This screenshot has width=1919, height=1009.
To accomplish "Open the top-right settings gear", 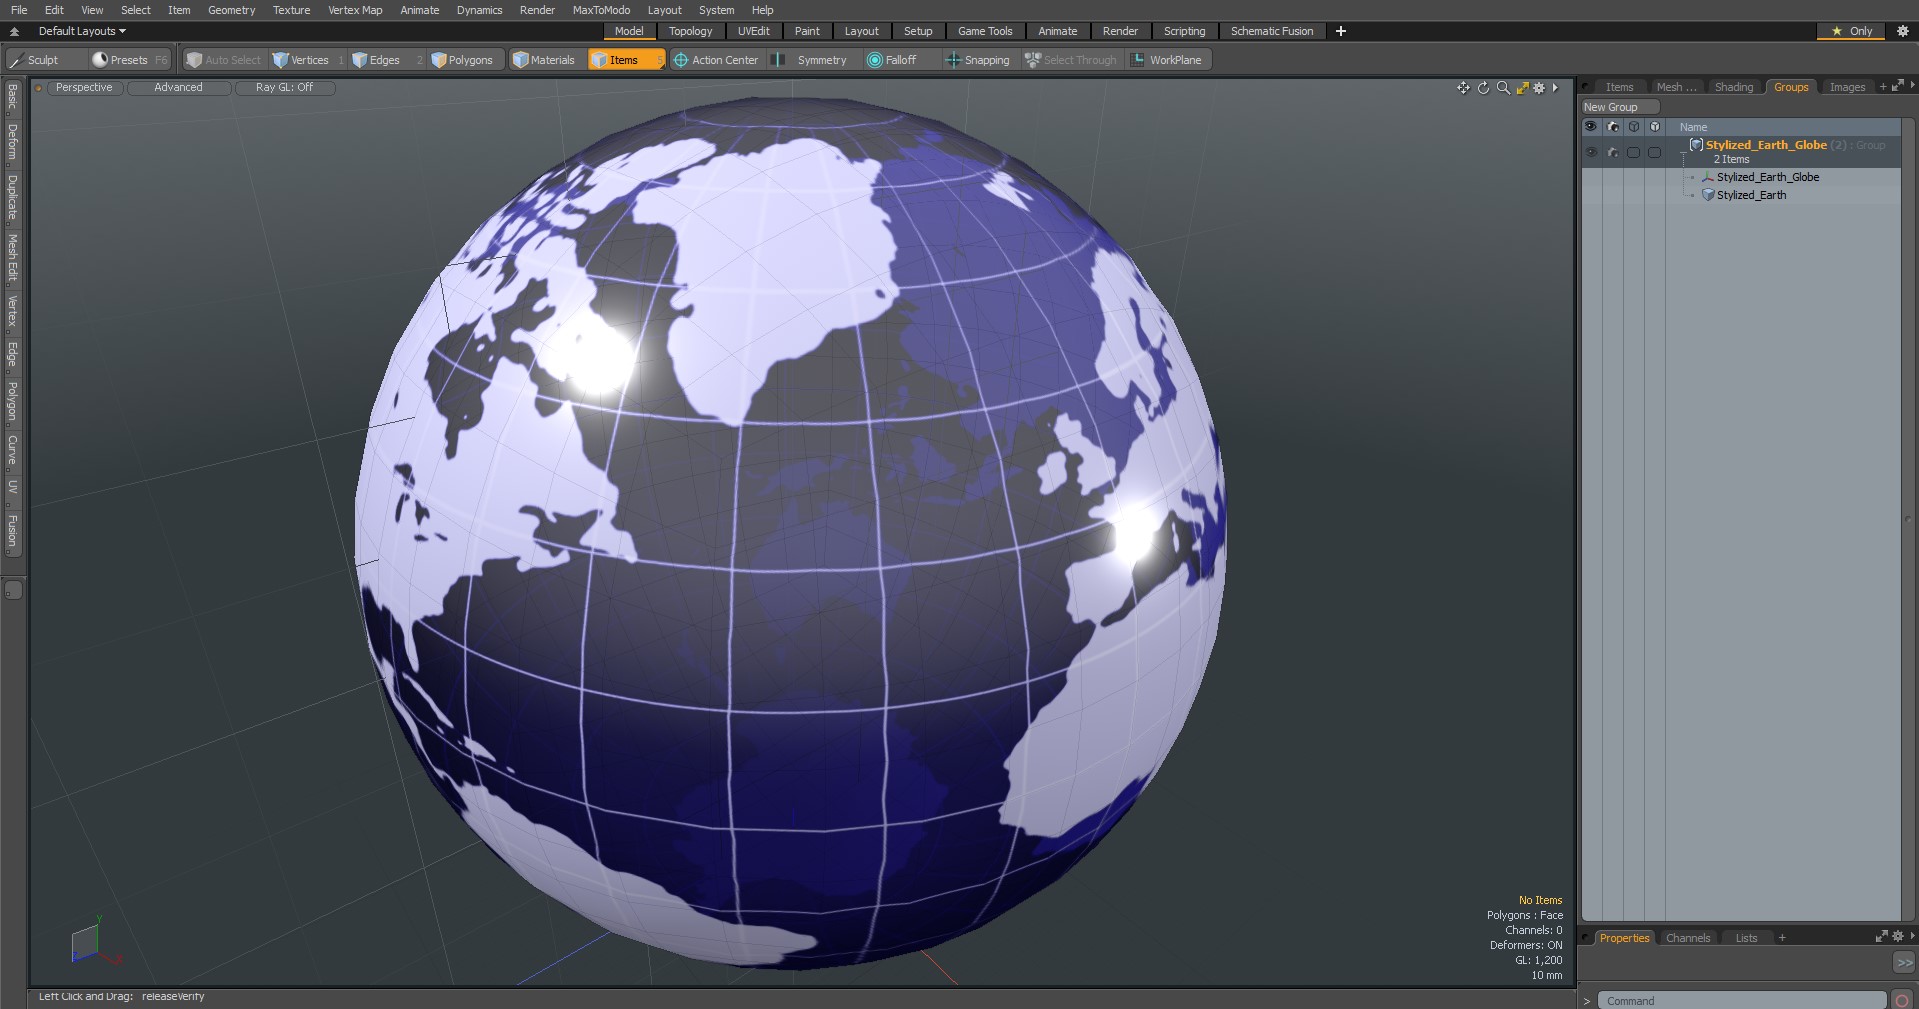I will click(1902, 31).
